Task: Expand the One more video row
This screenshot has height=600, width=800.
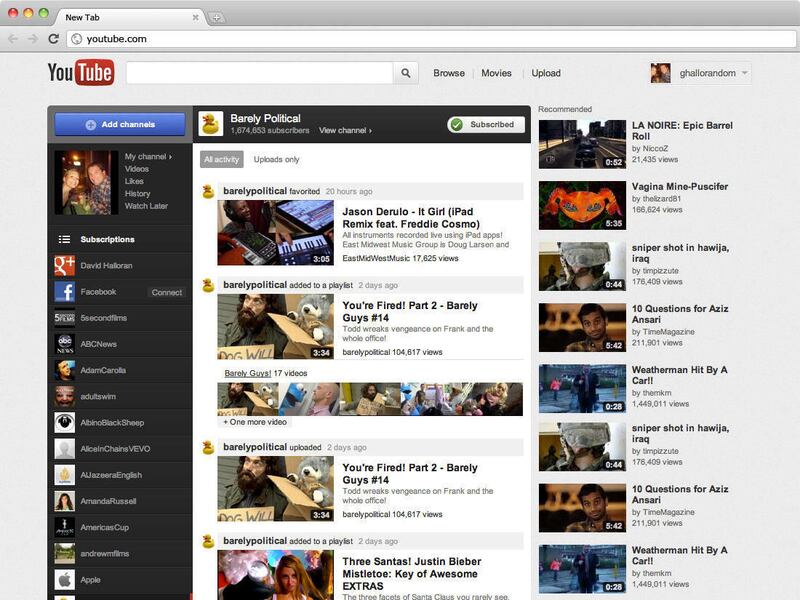Action: coord(255,422)
